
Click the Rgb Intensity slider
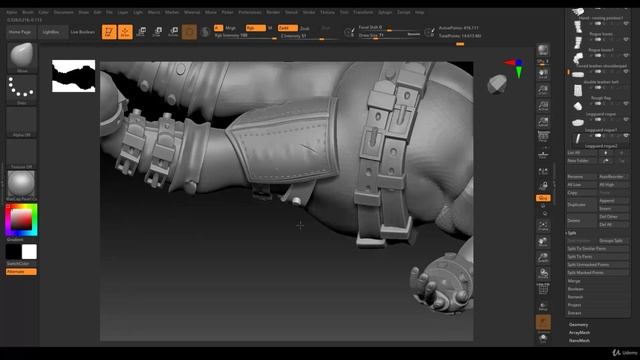245,36
